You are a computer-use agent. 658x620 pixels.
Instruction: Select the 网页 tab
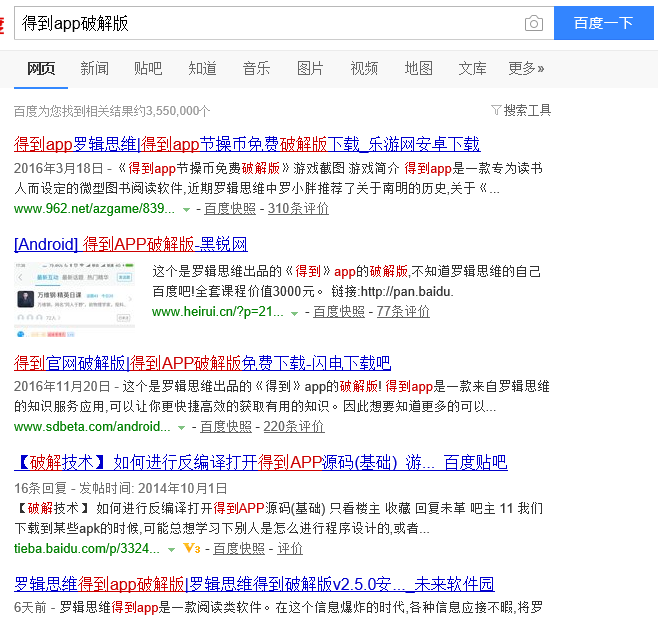tap(41, 68)
